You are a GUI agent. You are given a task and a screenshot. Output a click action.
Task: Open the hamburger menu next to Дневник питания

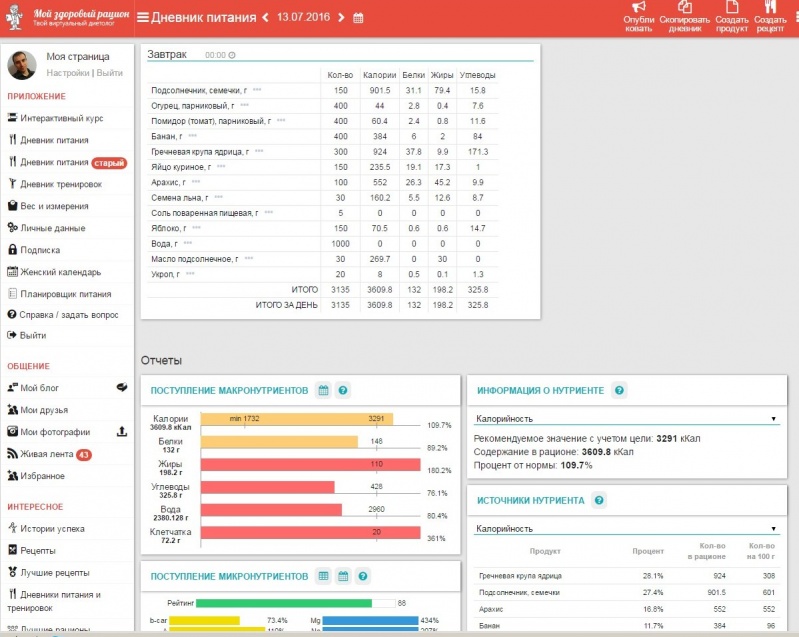[143, 17]
